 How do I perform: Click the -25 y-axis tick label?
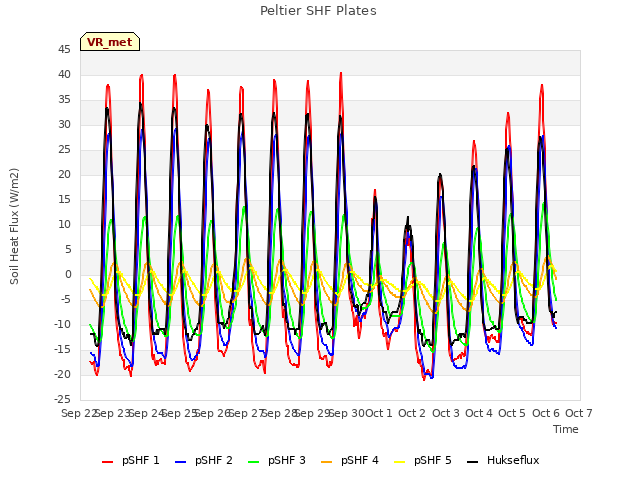click(62, 399)
